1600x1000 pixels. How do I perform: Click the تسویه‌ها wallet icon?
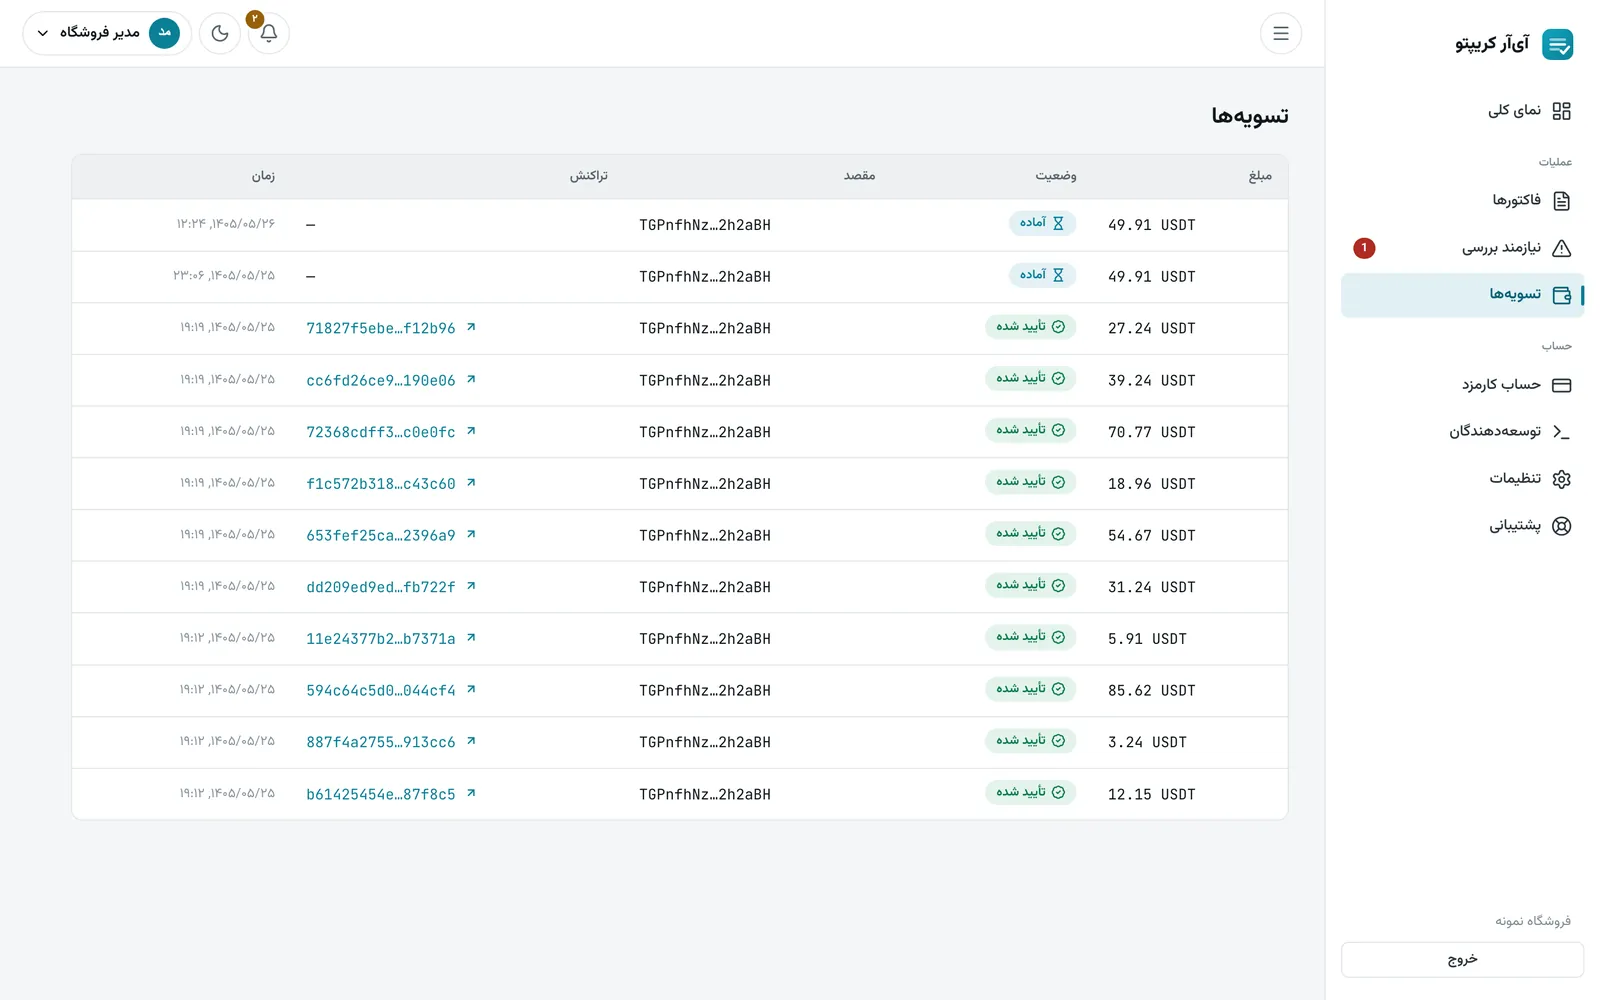click(x=1561, y=295)
